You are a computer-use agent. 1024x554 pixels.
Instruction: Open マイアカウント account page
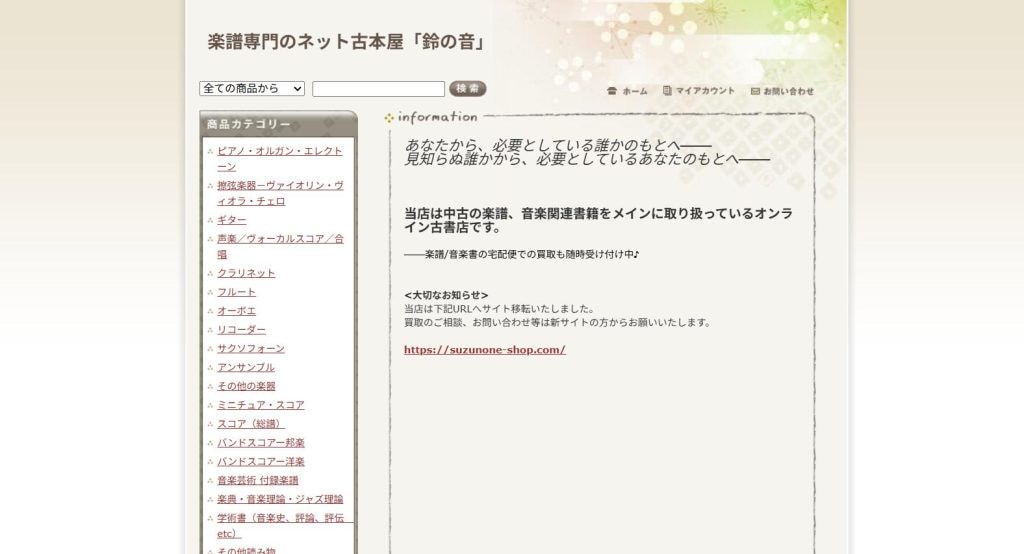(x=705, y=91)
